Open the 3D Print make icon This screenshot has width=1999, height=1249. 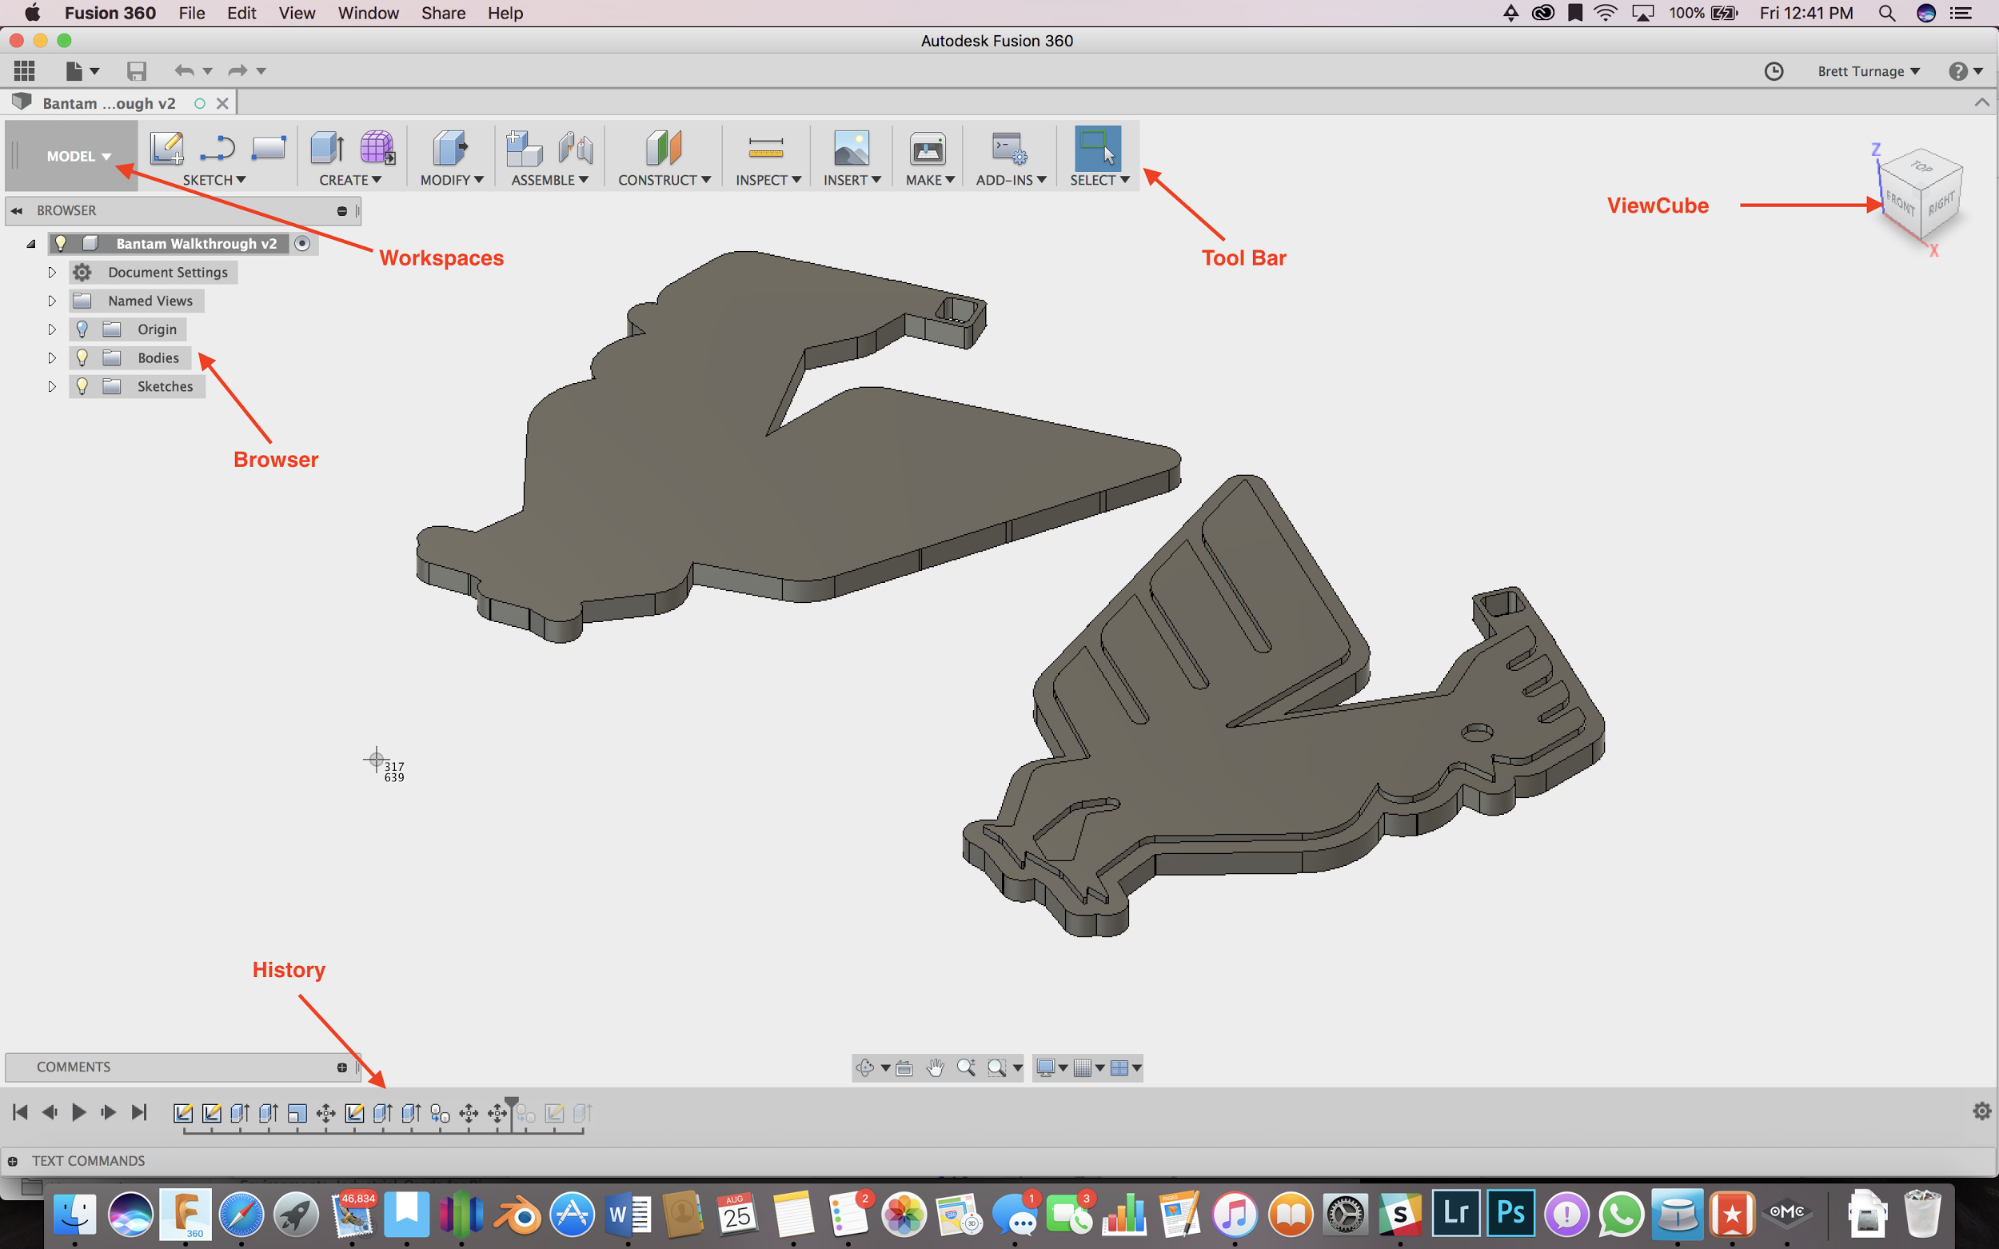(928, 148)
